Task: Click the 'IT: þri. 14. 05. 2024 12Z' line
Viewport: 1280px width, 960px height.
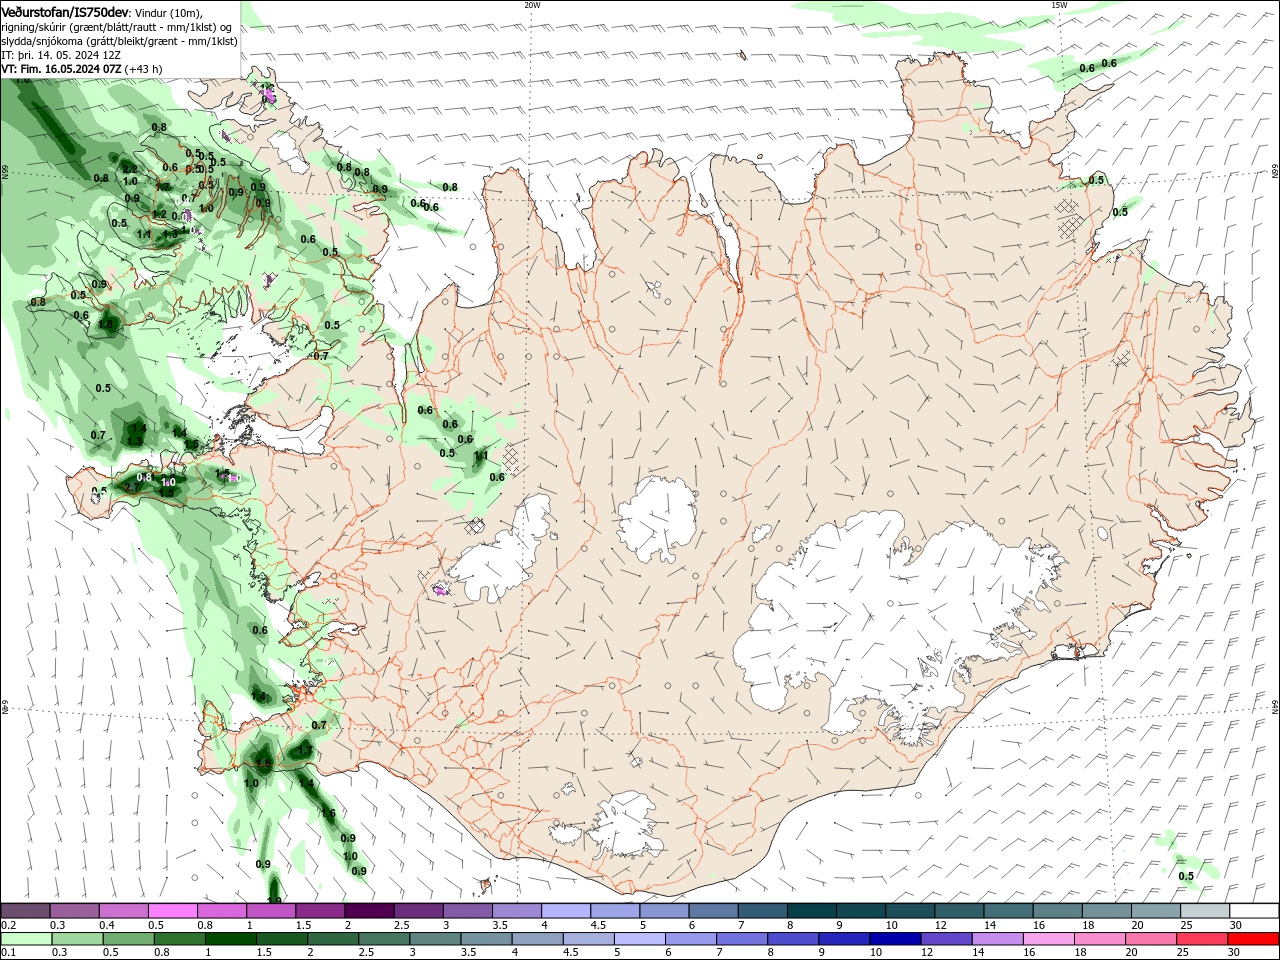Action: pos(61,55)
